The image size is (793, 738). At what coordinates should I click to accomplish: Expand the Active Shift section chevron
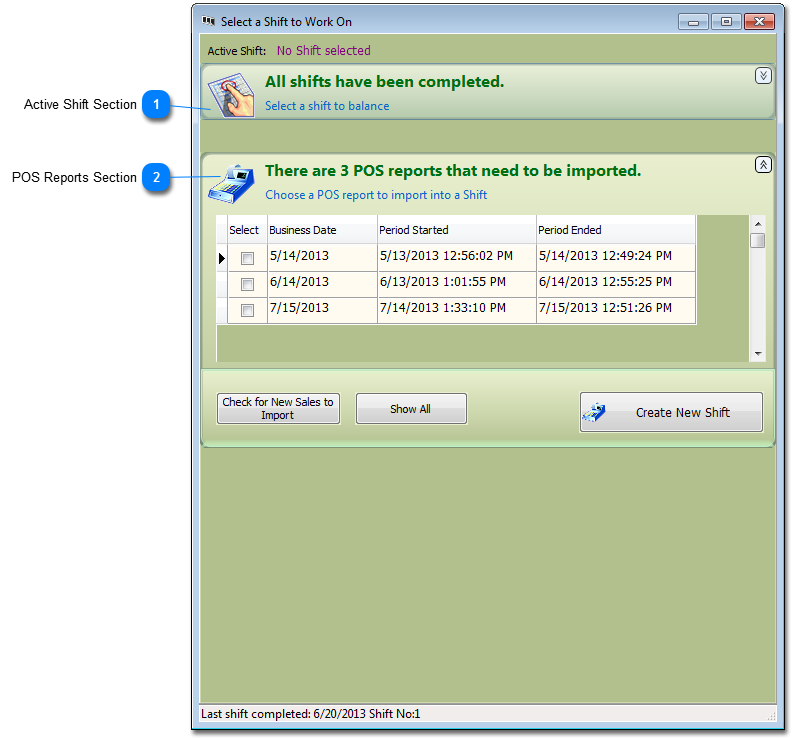[x=763, y=76]
